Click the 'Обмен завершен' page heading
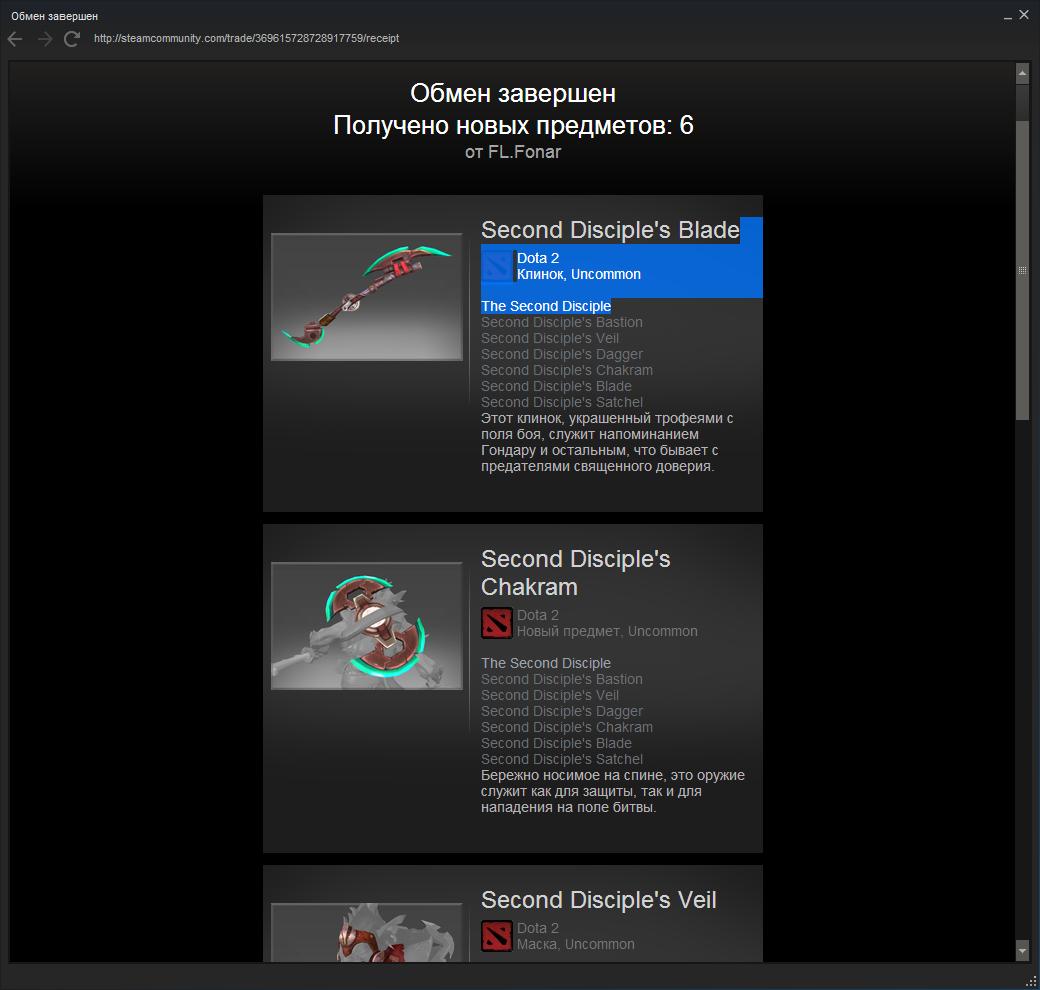Image resolution: width=1040 pixels, height=990 pixels. click(513, 93)
